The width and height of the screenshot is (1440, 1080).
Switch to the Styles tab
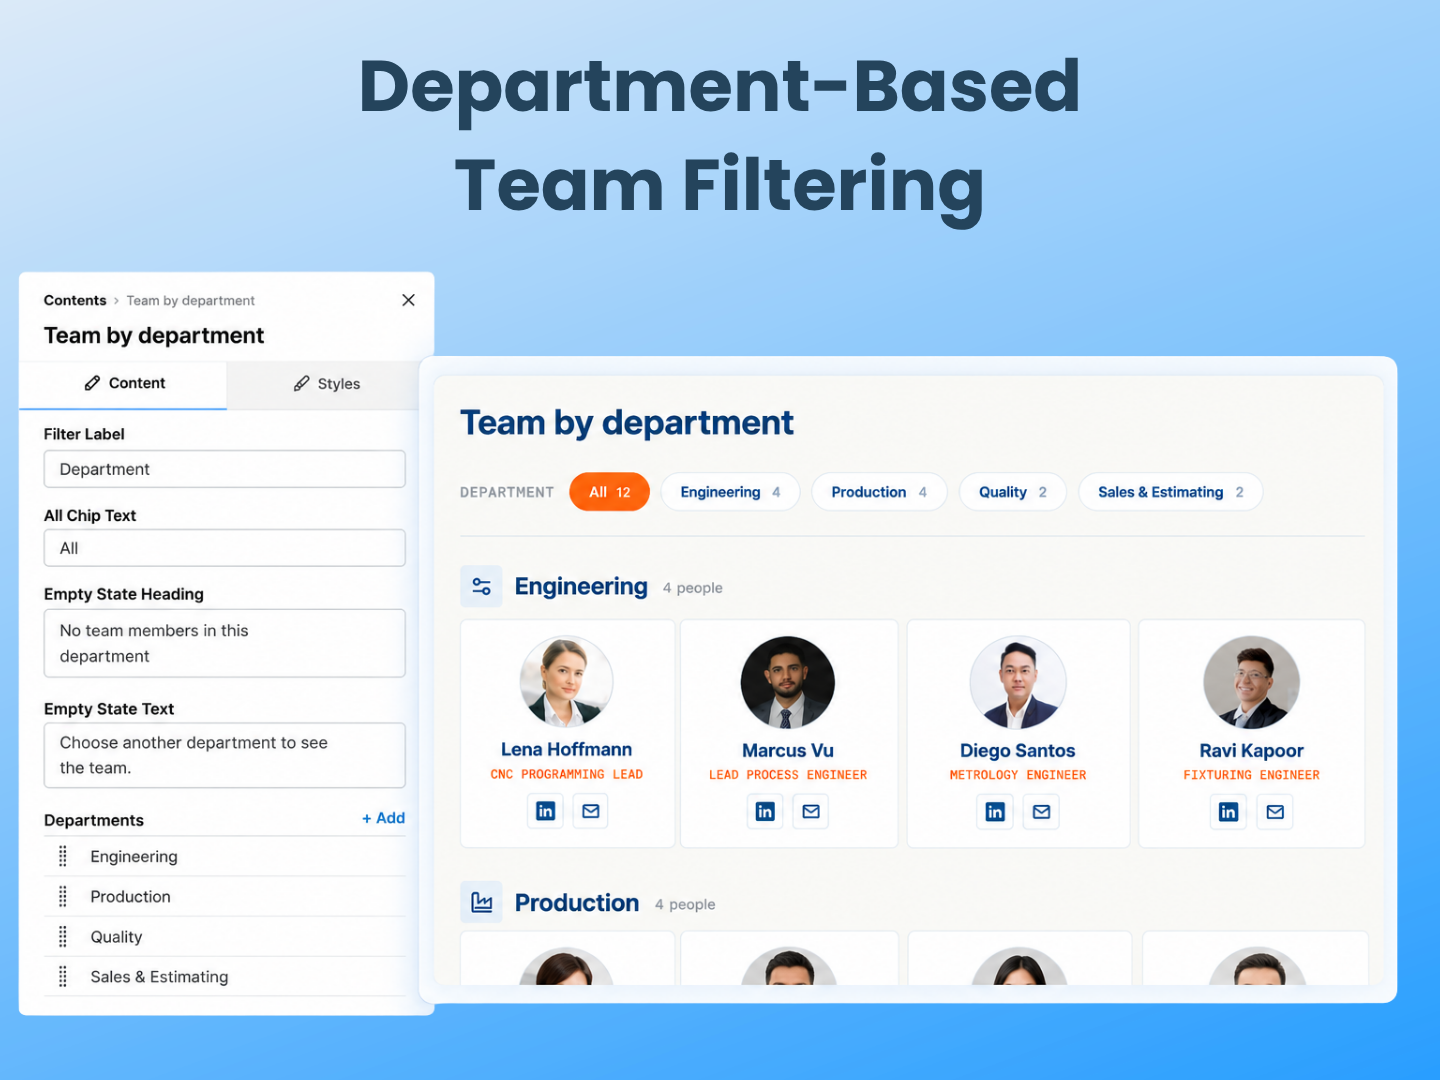point(327,384)
